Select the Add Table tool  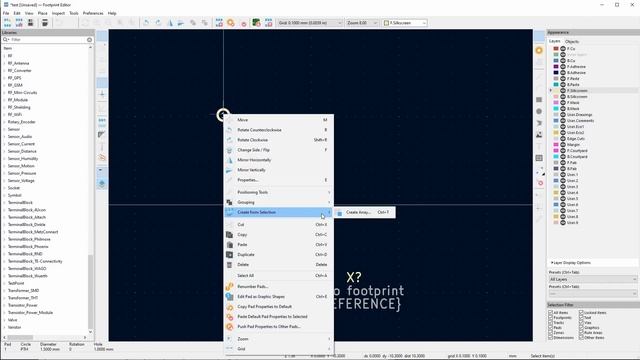click(539, 158)
